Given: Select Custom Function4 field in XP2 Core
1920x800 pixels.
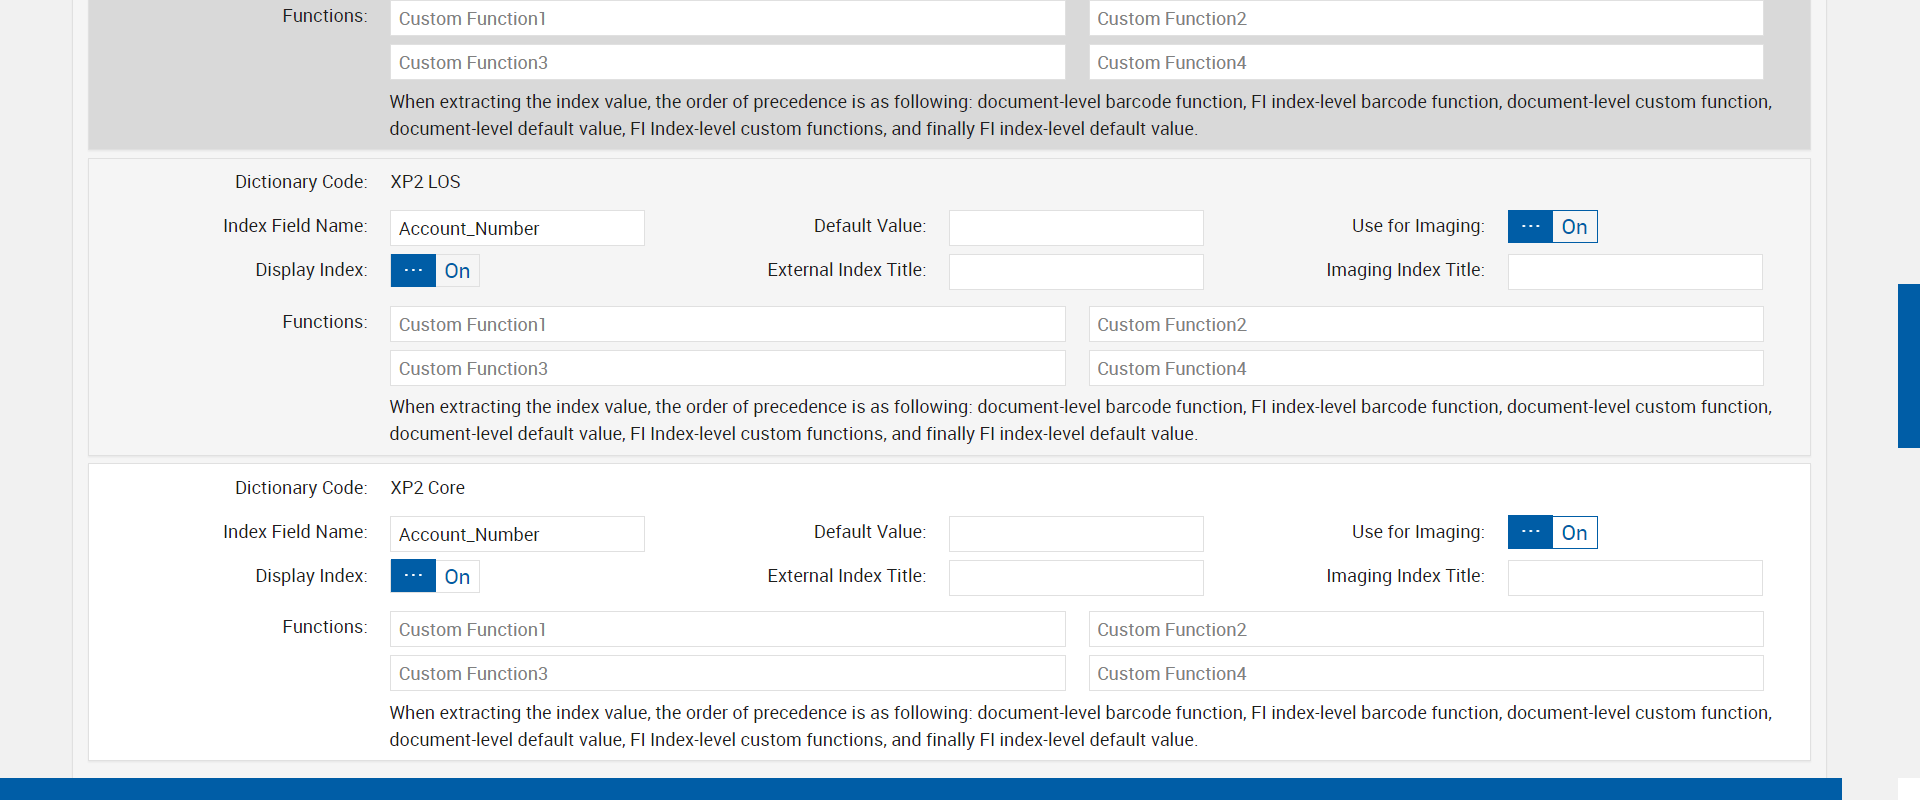Looking at the screenshot, I should [1426, 674].
